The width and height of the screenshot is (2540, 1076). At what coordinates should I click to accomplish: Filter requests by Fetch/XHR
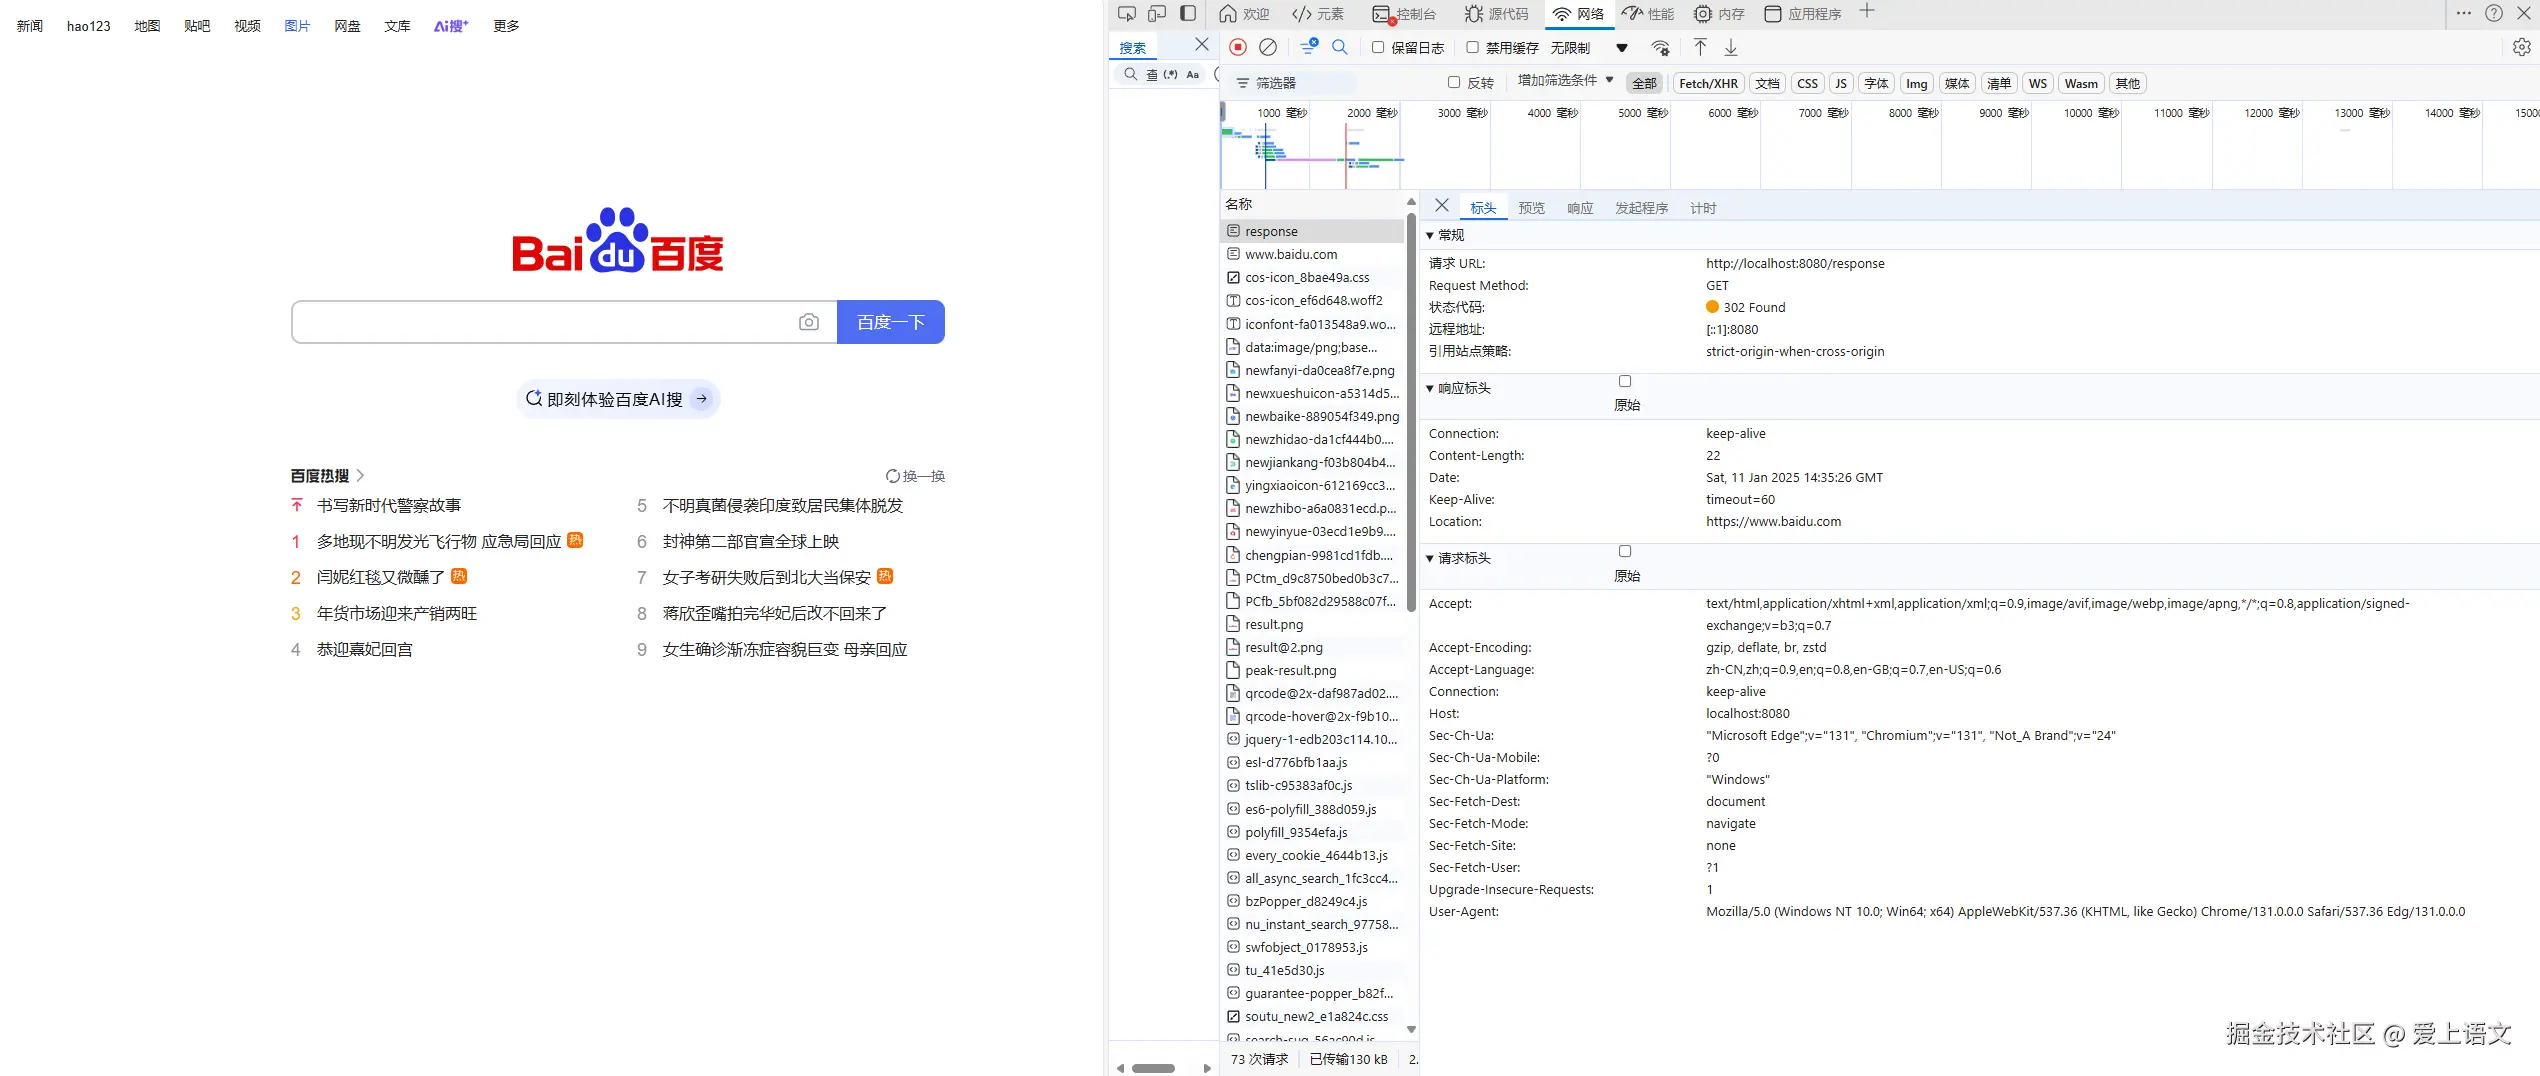(1708, 83)
